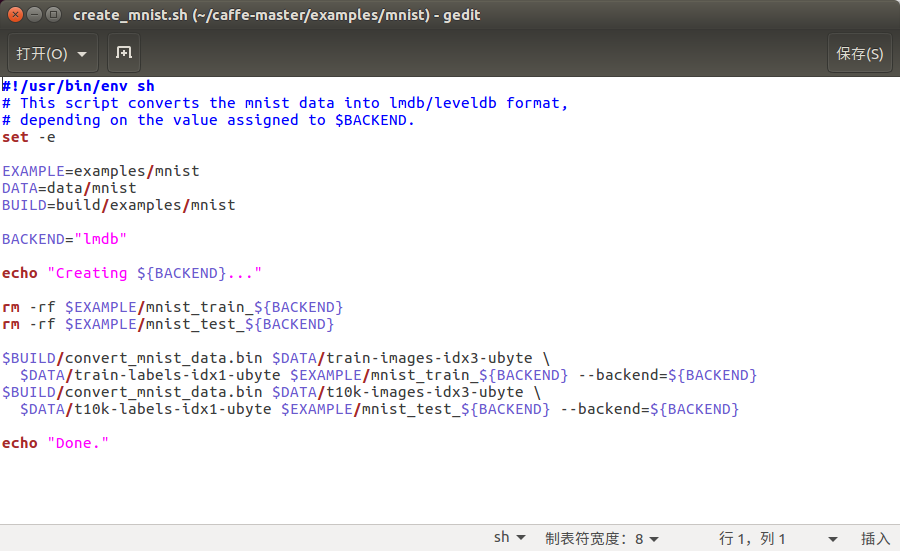900x551 pixels.
Task: Click the new document icon
Action: (x=124, y=53)
